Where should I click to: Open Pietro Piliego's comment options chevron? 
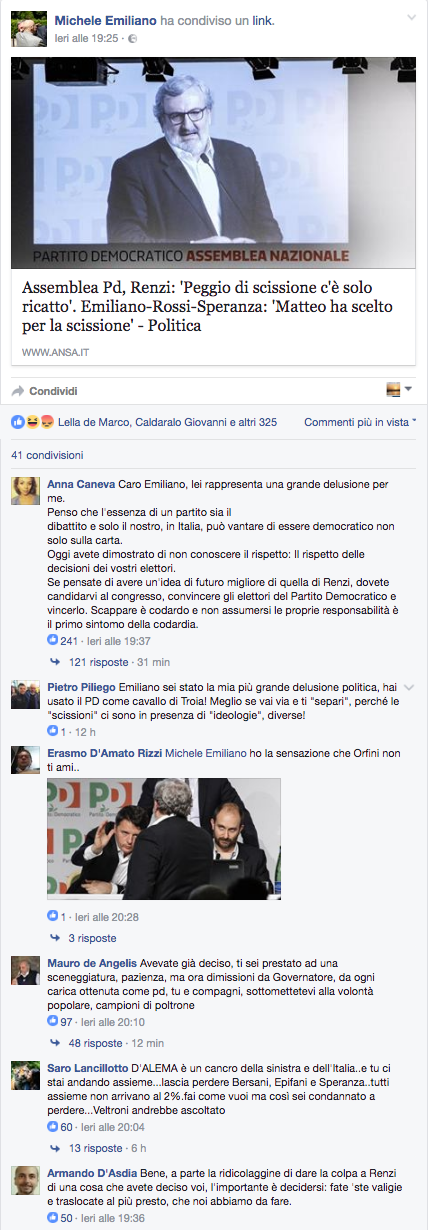409,688
